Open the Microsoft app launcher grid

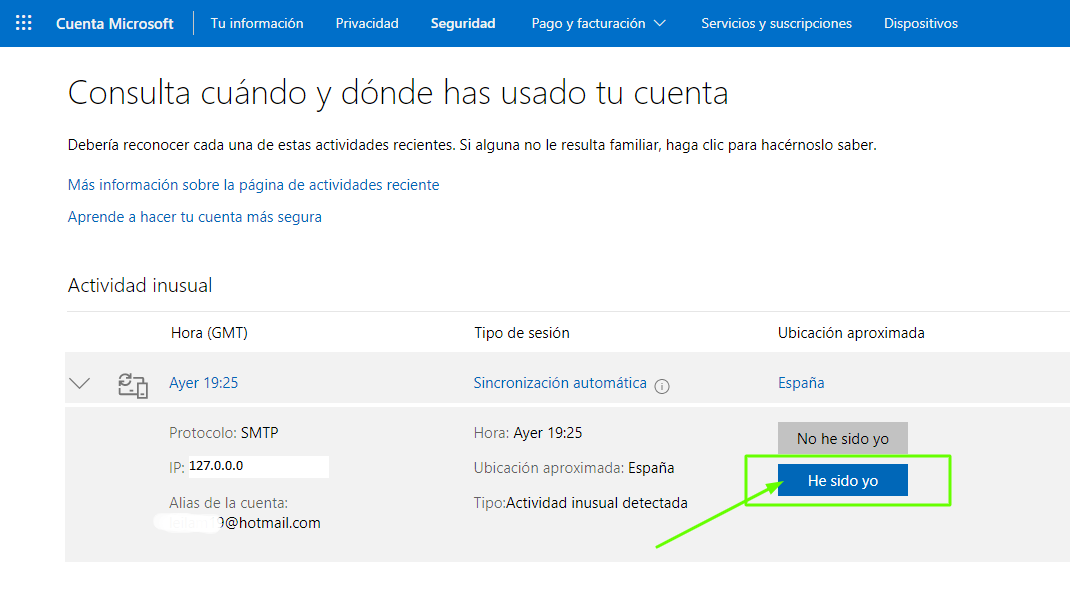click(x=24, y=23)
